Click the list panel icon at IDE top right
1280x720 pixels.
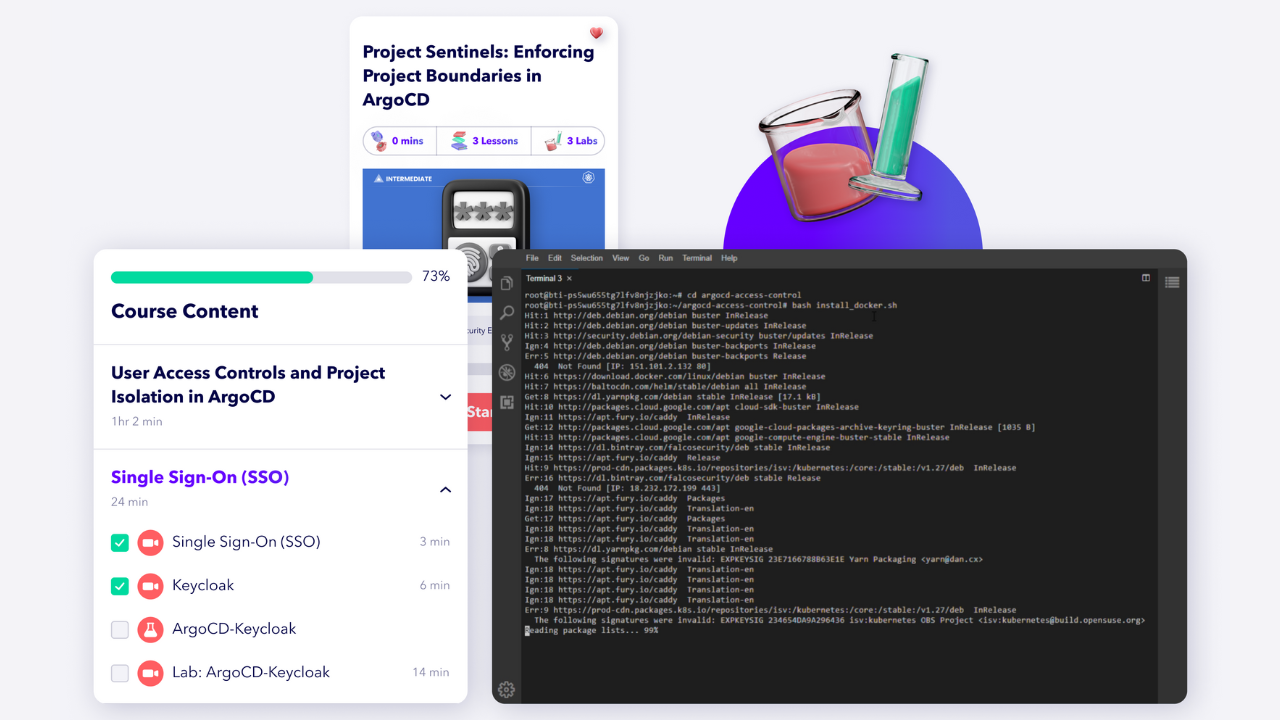click(x=1172, y=282)
